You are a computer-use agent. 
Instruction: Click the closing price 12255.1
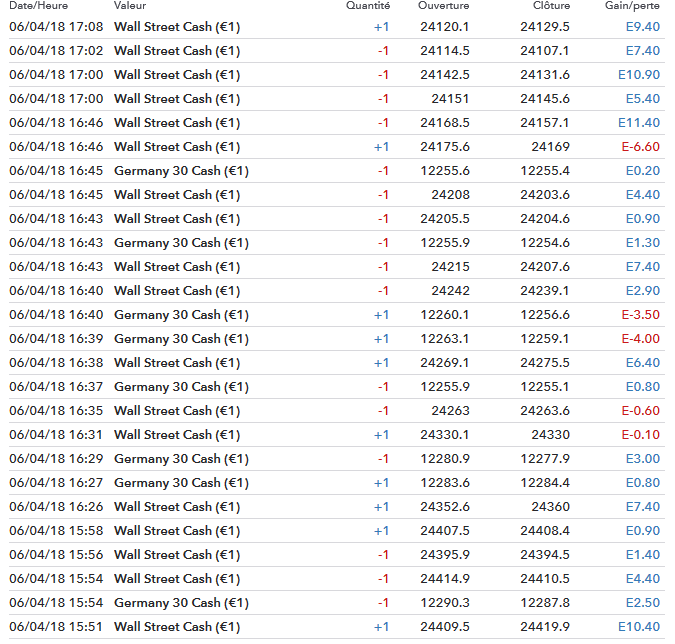click(545, 387)
